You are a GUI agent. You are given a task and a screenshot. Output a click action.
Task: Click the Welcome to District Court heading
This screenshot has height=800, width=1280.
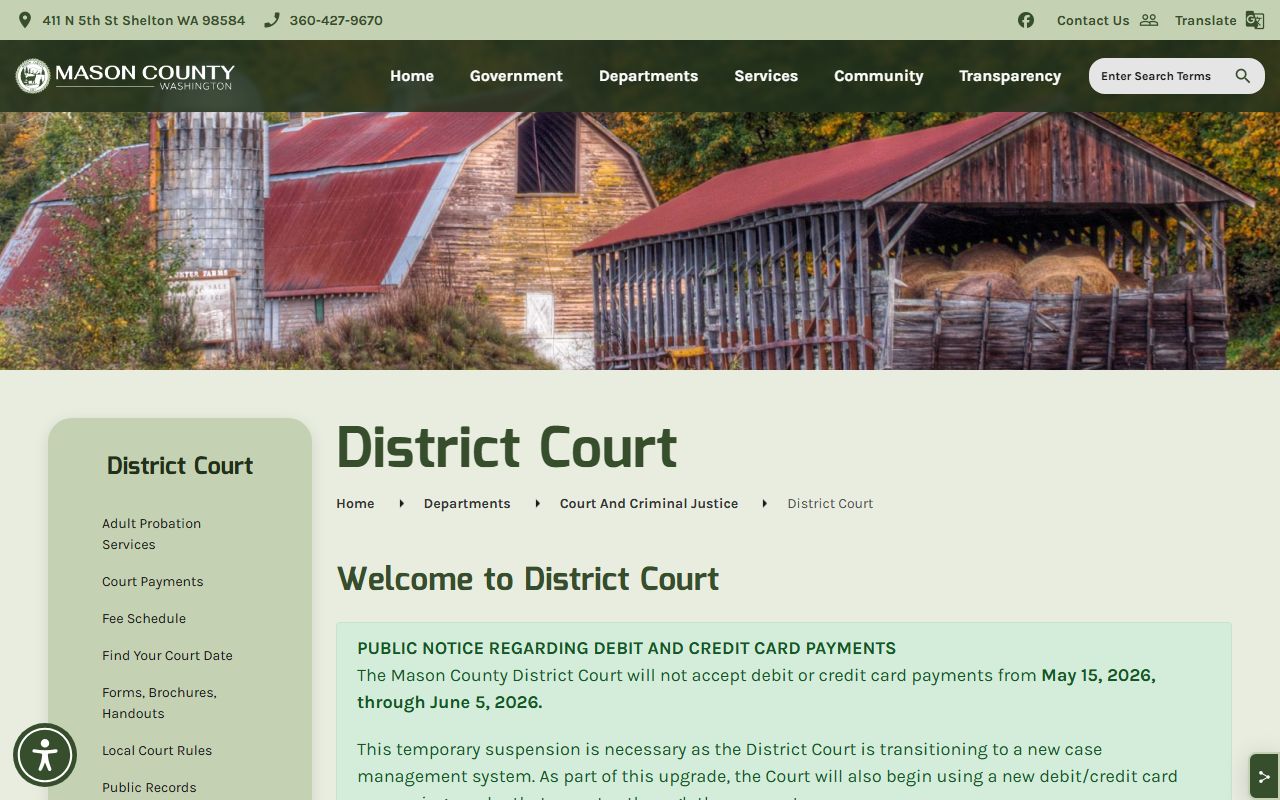point(528,578)
